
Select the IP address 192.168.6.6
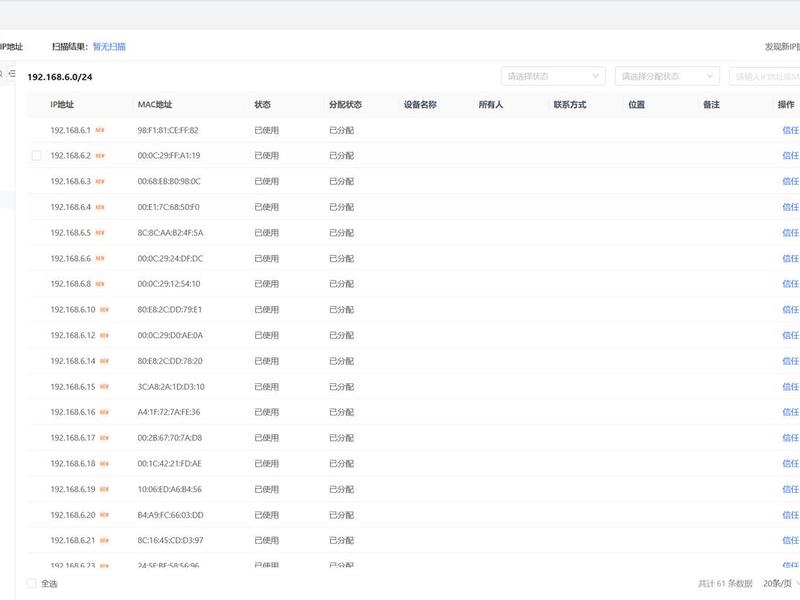point(70,259)
